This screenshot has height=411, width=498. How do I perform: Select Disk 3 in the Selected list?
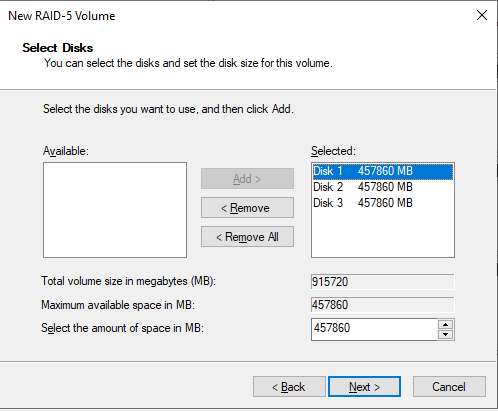383,203
